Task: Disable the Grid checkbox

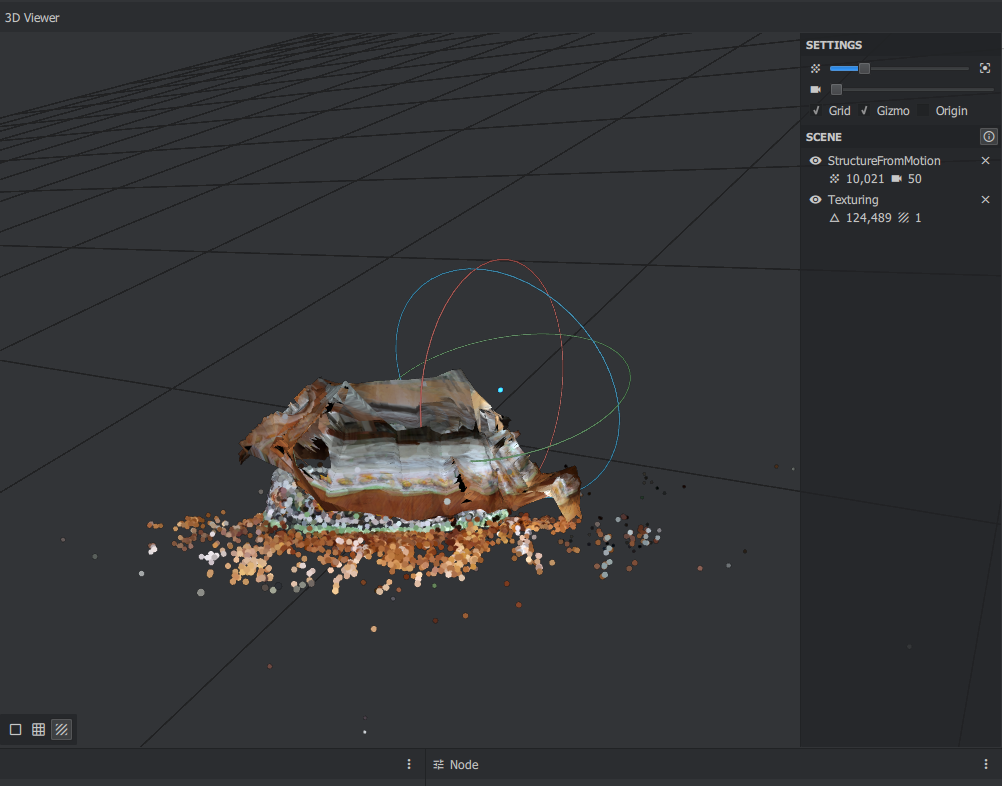Action: 817,110
